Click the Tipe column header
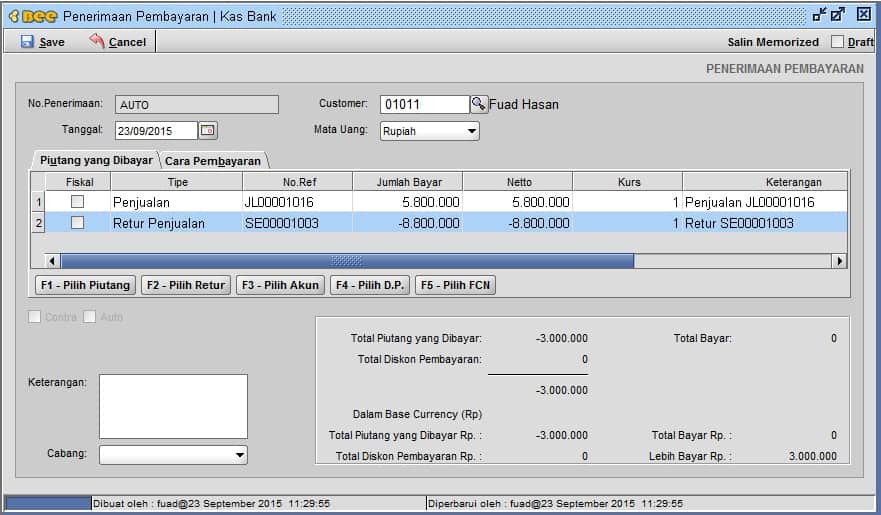 [177, 182]
